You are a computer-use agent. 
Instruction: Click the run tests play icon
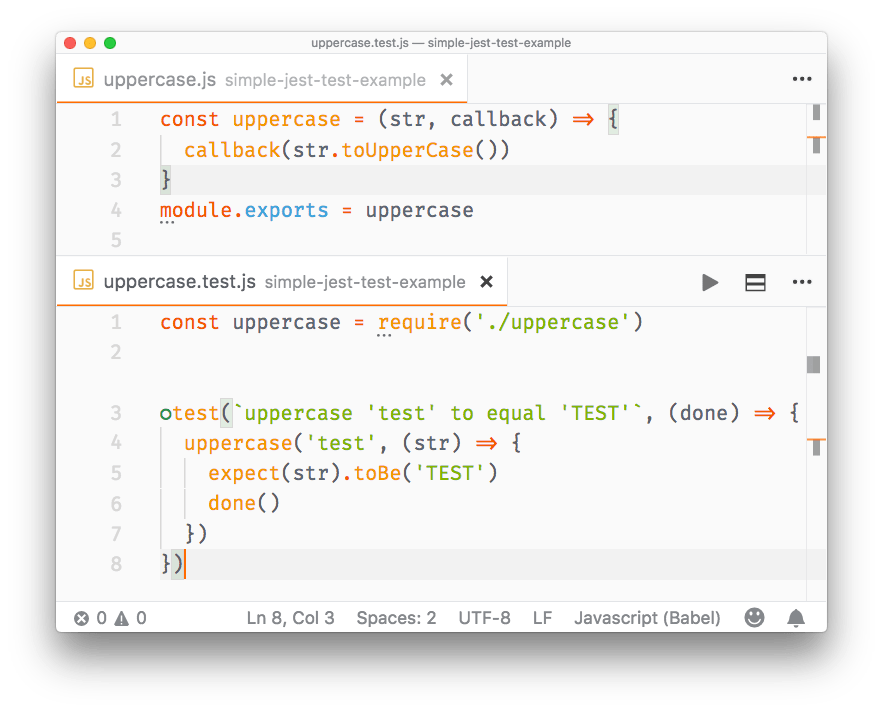click(710, 282)
